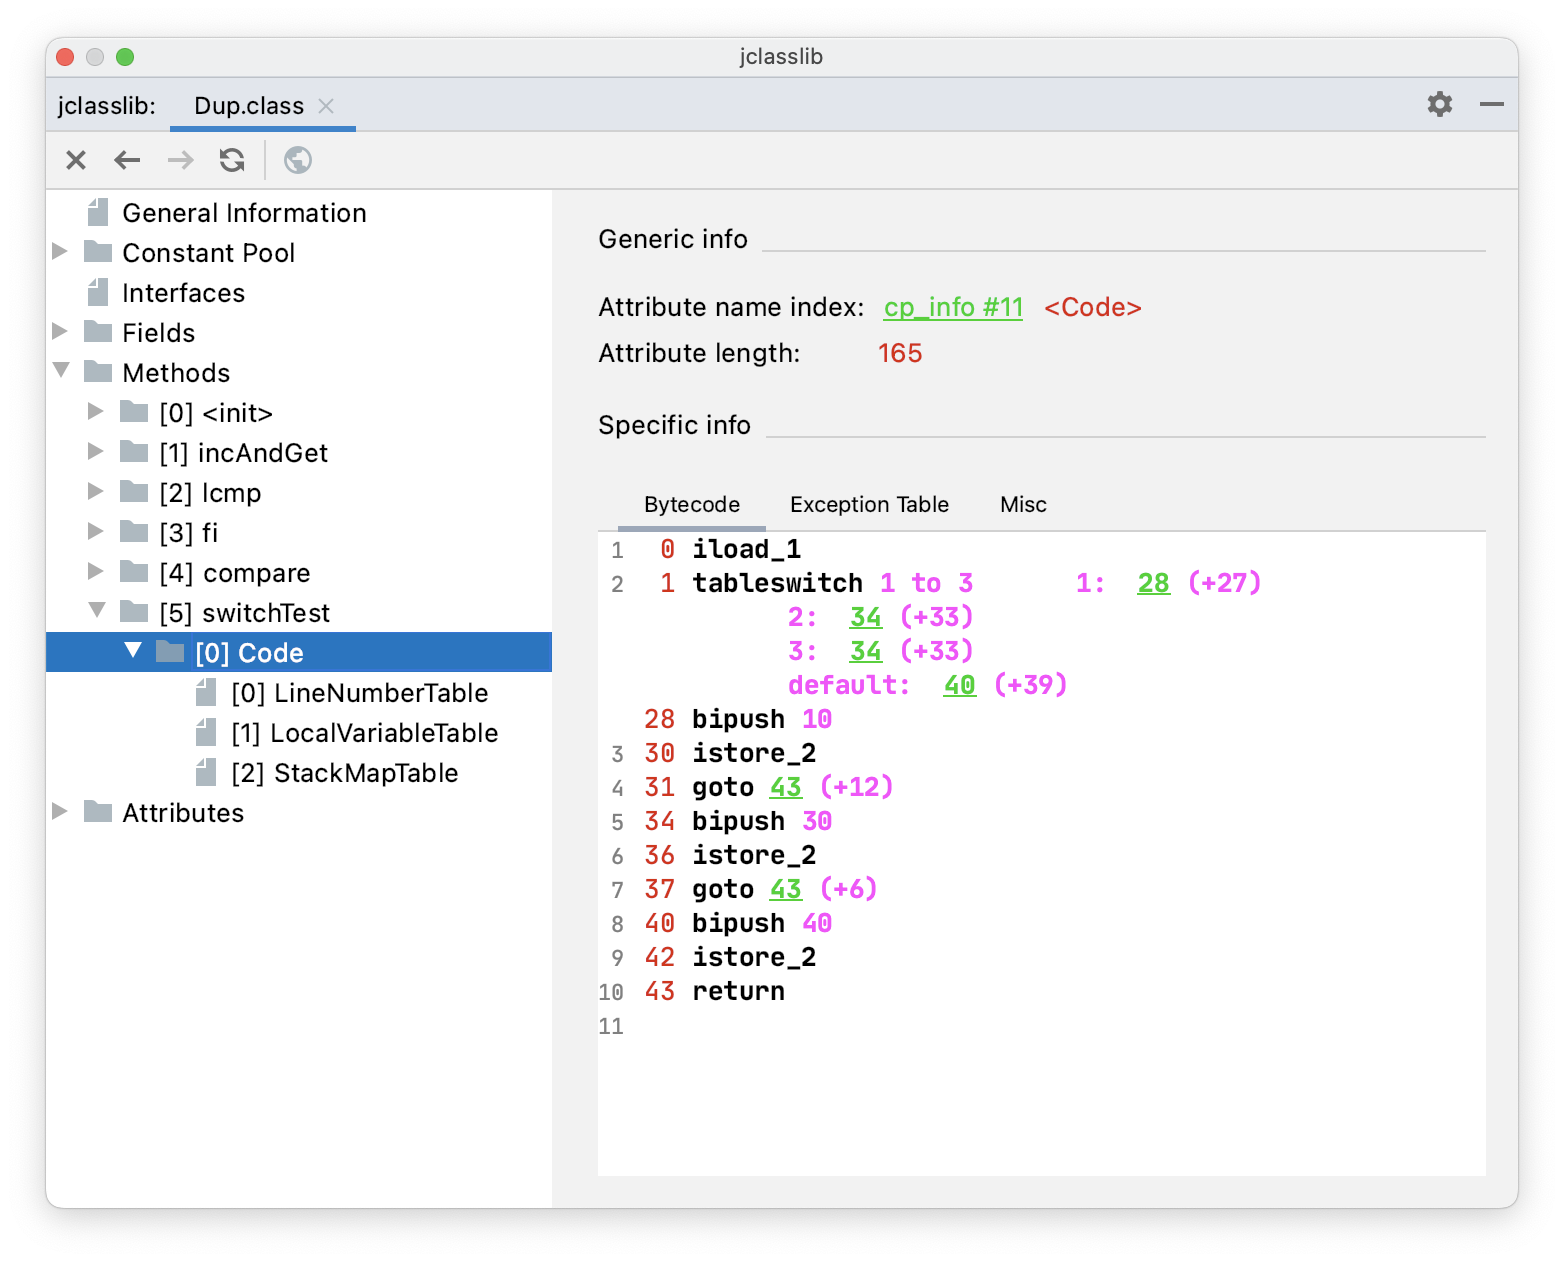Collapse the switchTest method node
This screenshot has height=1262, width=1564.
tap(97, 611)
